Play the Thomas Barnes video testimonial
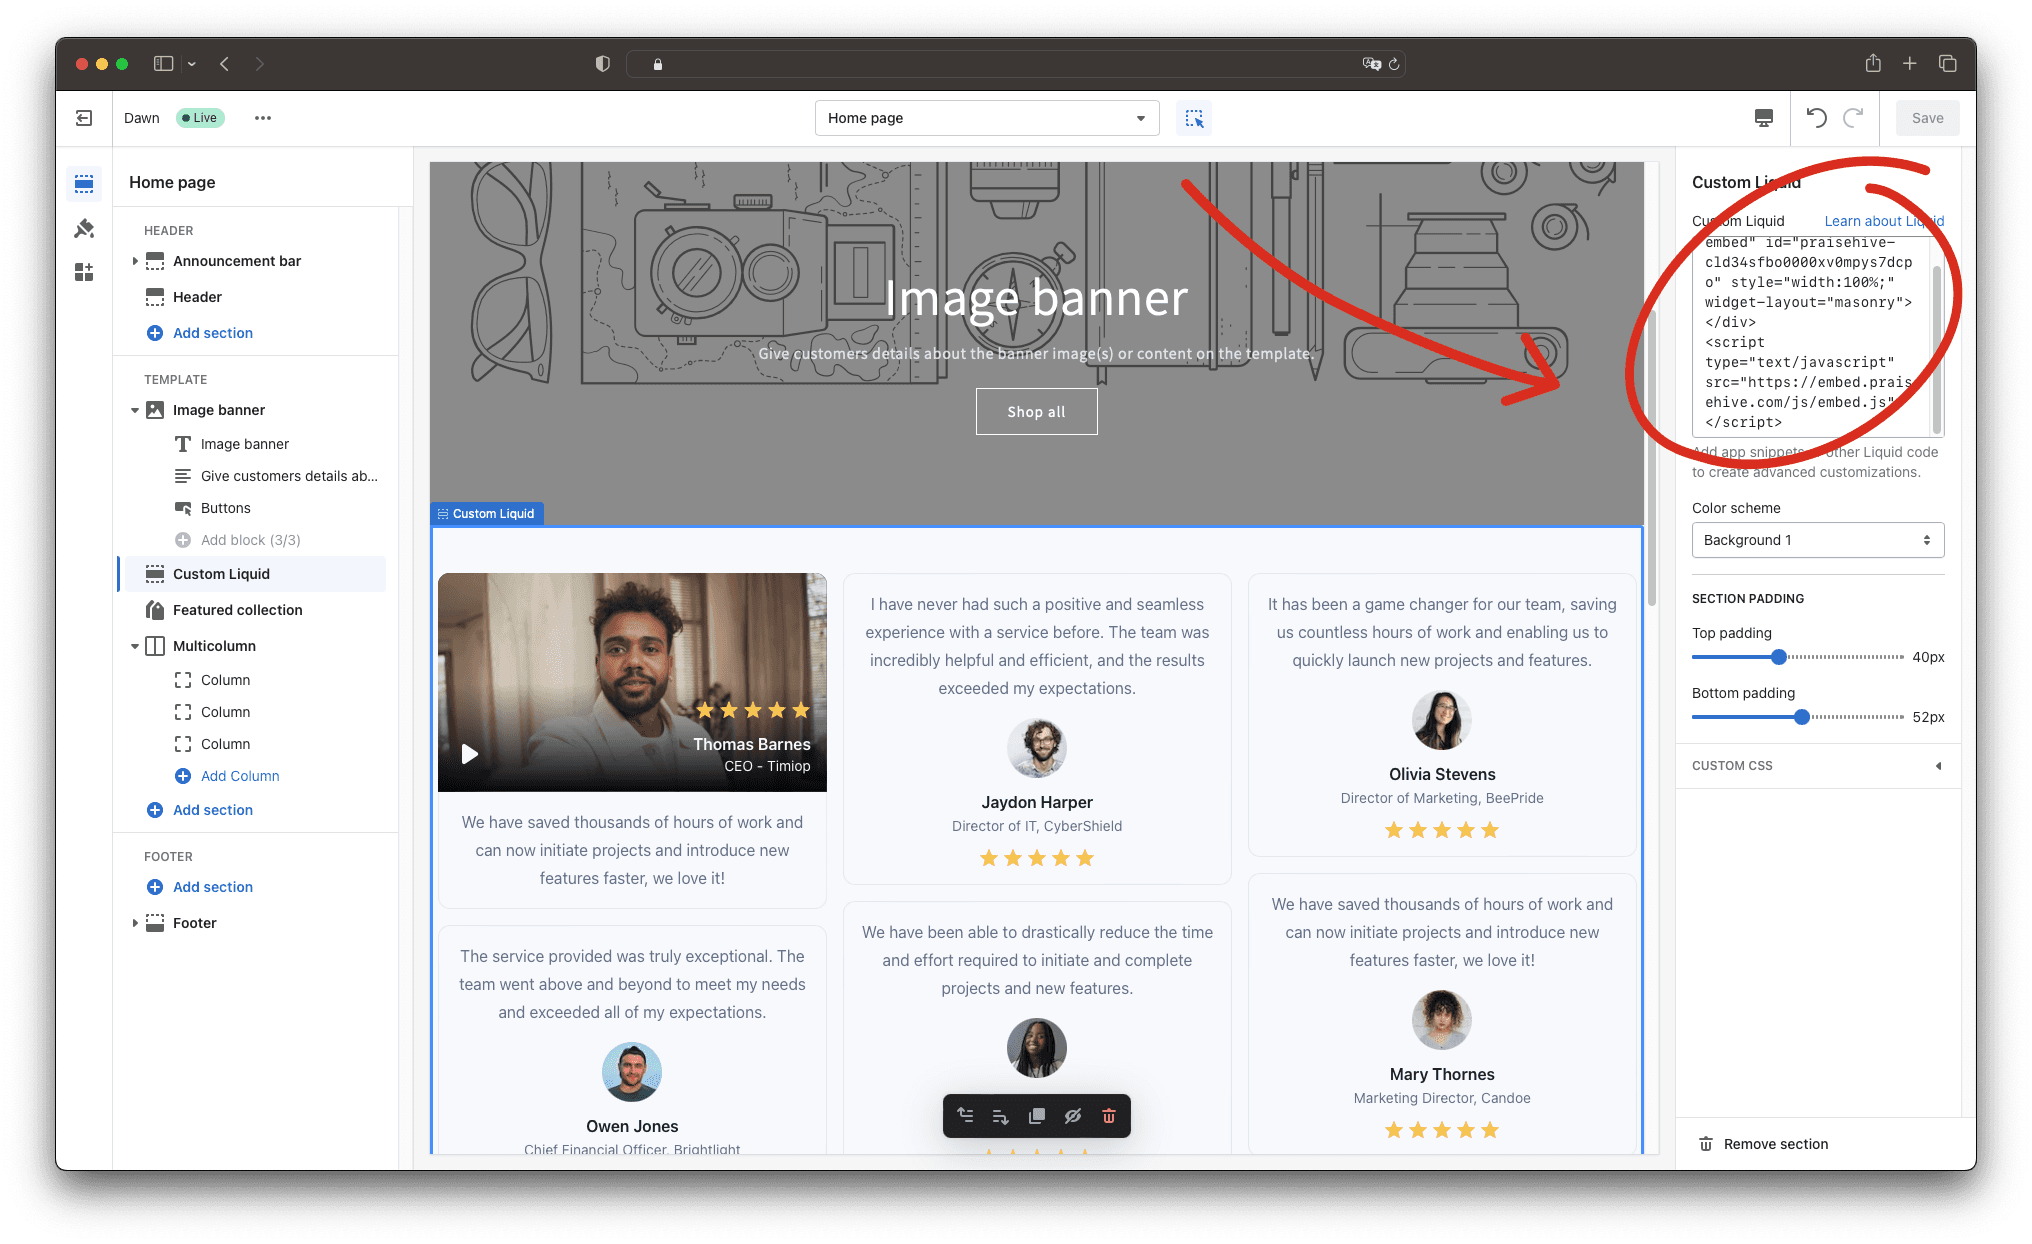The height and width of the screenshot is (1244, 2032). tap(470, 754)
